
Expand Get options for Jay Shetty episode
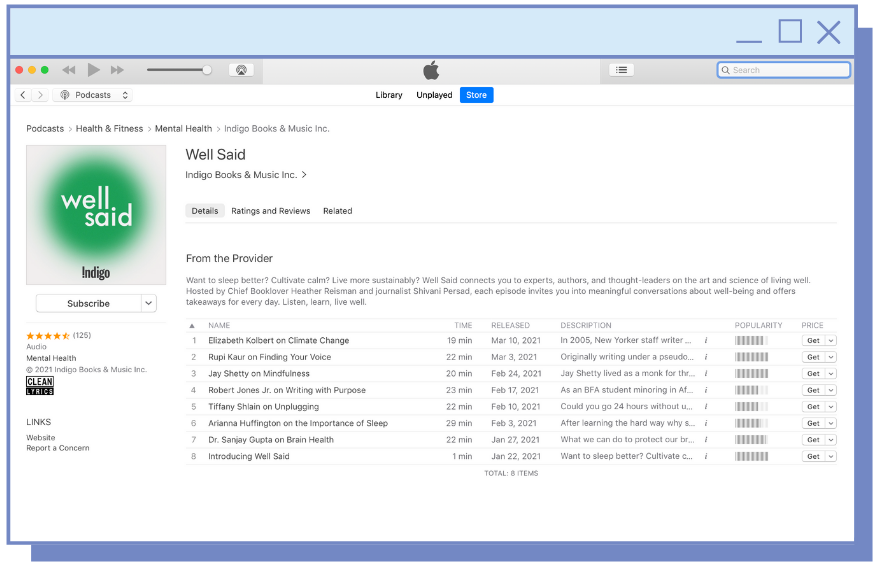click(831, 374)
